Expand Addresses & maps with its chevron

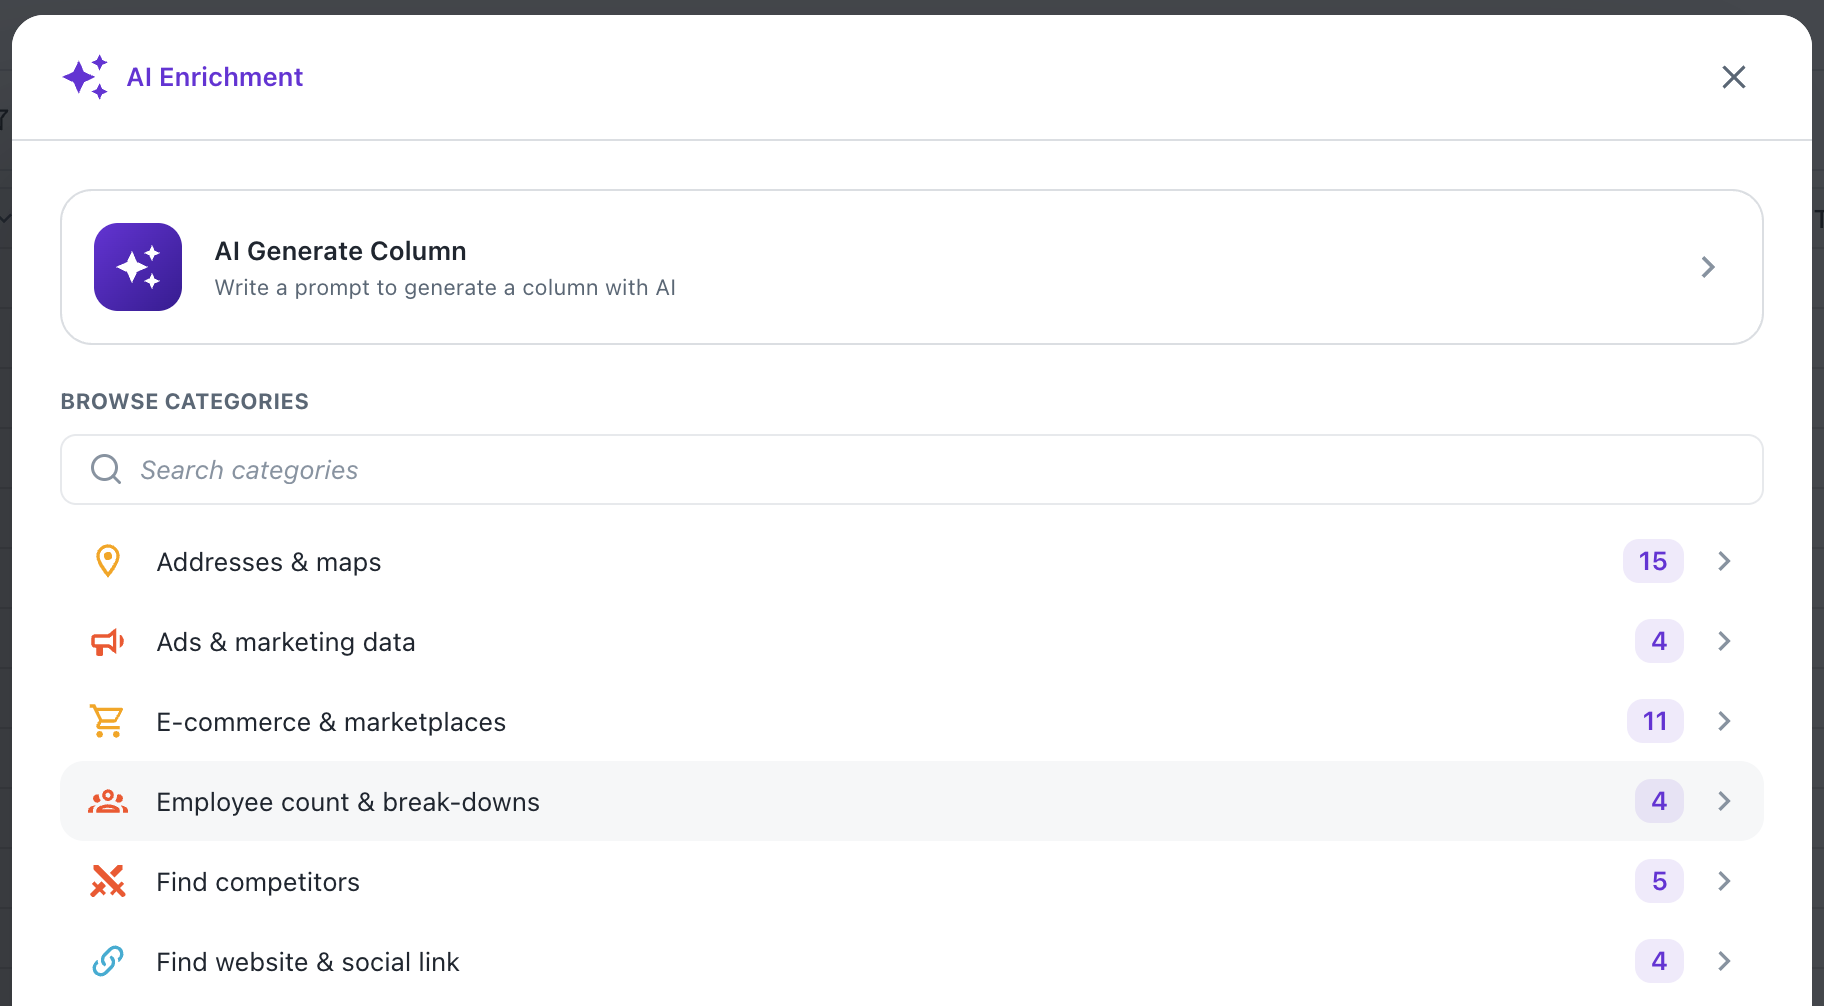tap(1724, 561)
